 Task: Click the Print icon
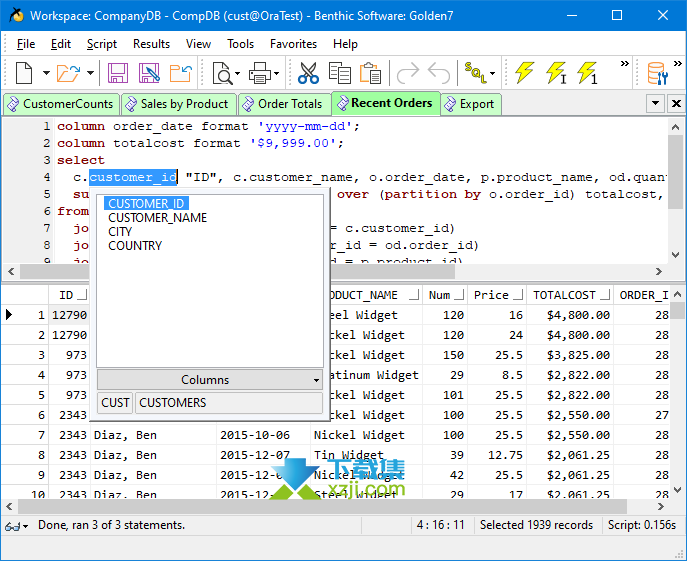pyautogui.click(x=261, y=73)
